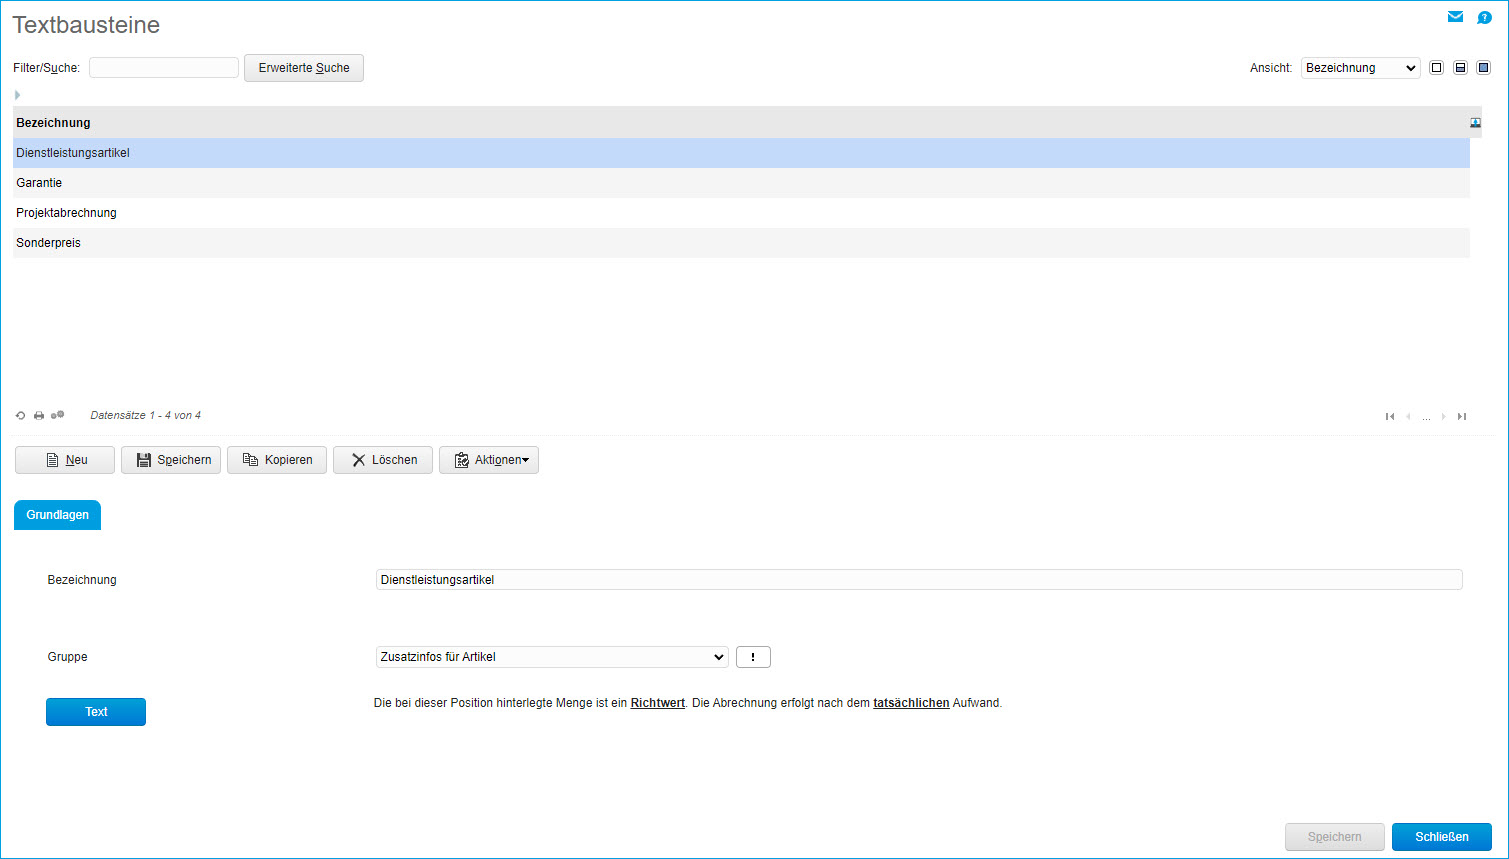
Task: Refresh the record list
Action: pos(21,415)
